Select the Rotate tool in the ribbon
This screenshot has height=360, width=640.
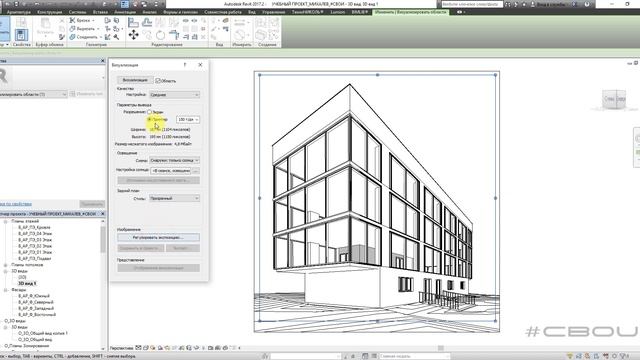click(x=160, y=35)
